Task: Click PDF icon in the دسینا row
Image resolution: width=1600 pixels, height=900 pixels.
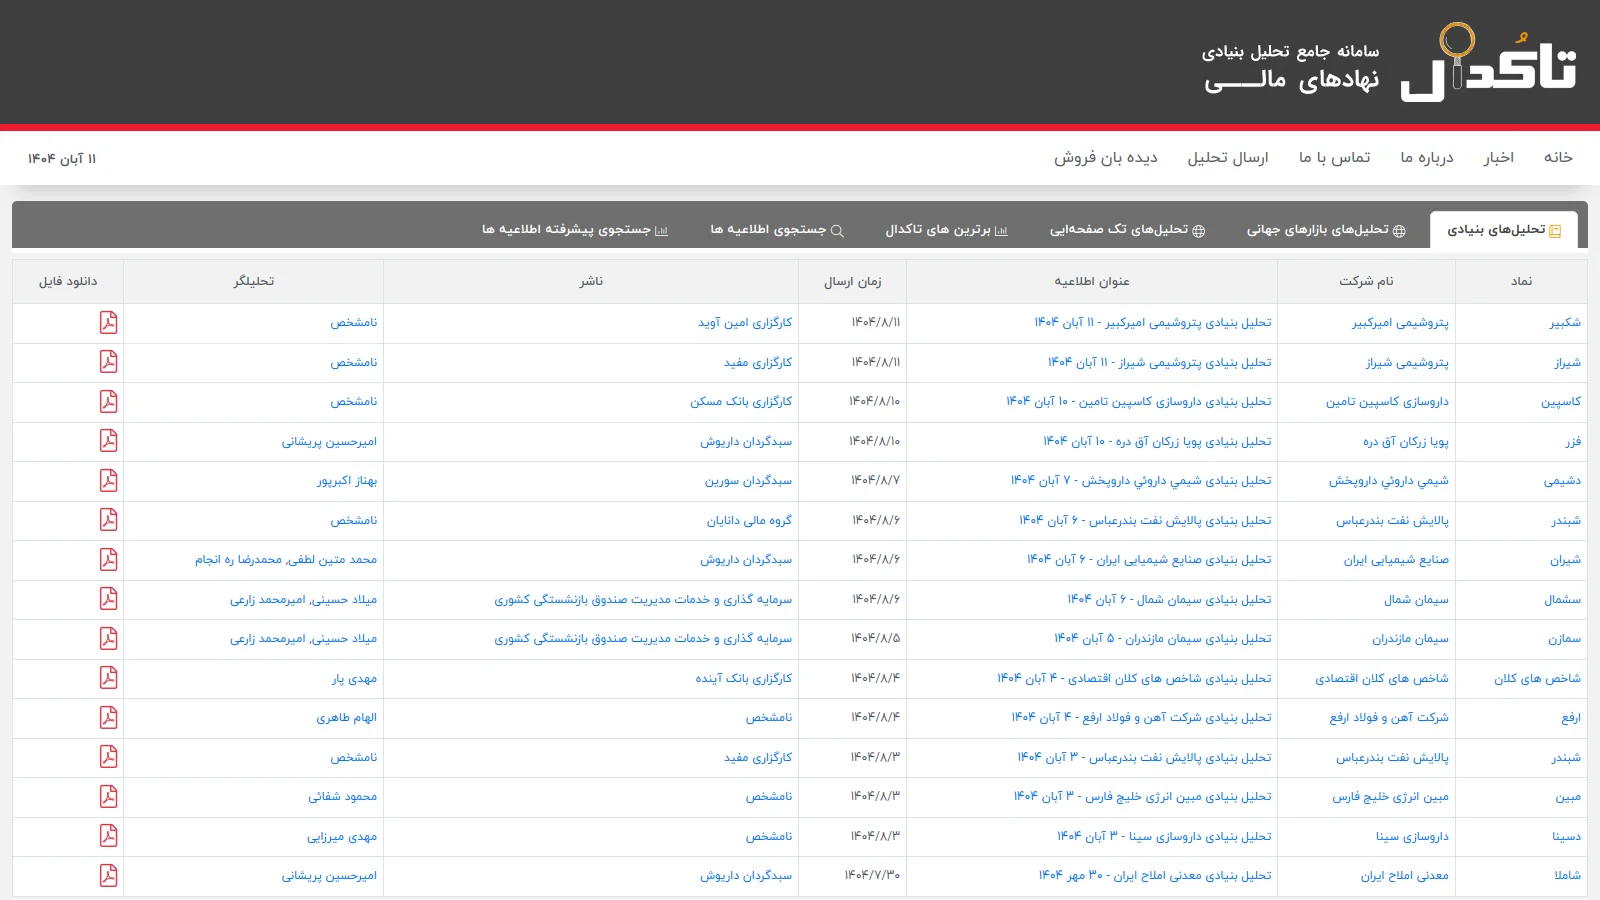Action: coord(108,836)
